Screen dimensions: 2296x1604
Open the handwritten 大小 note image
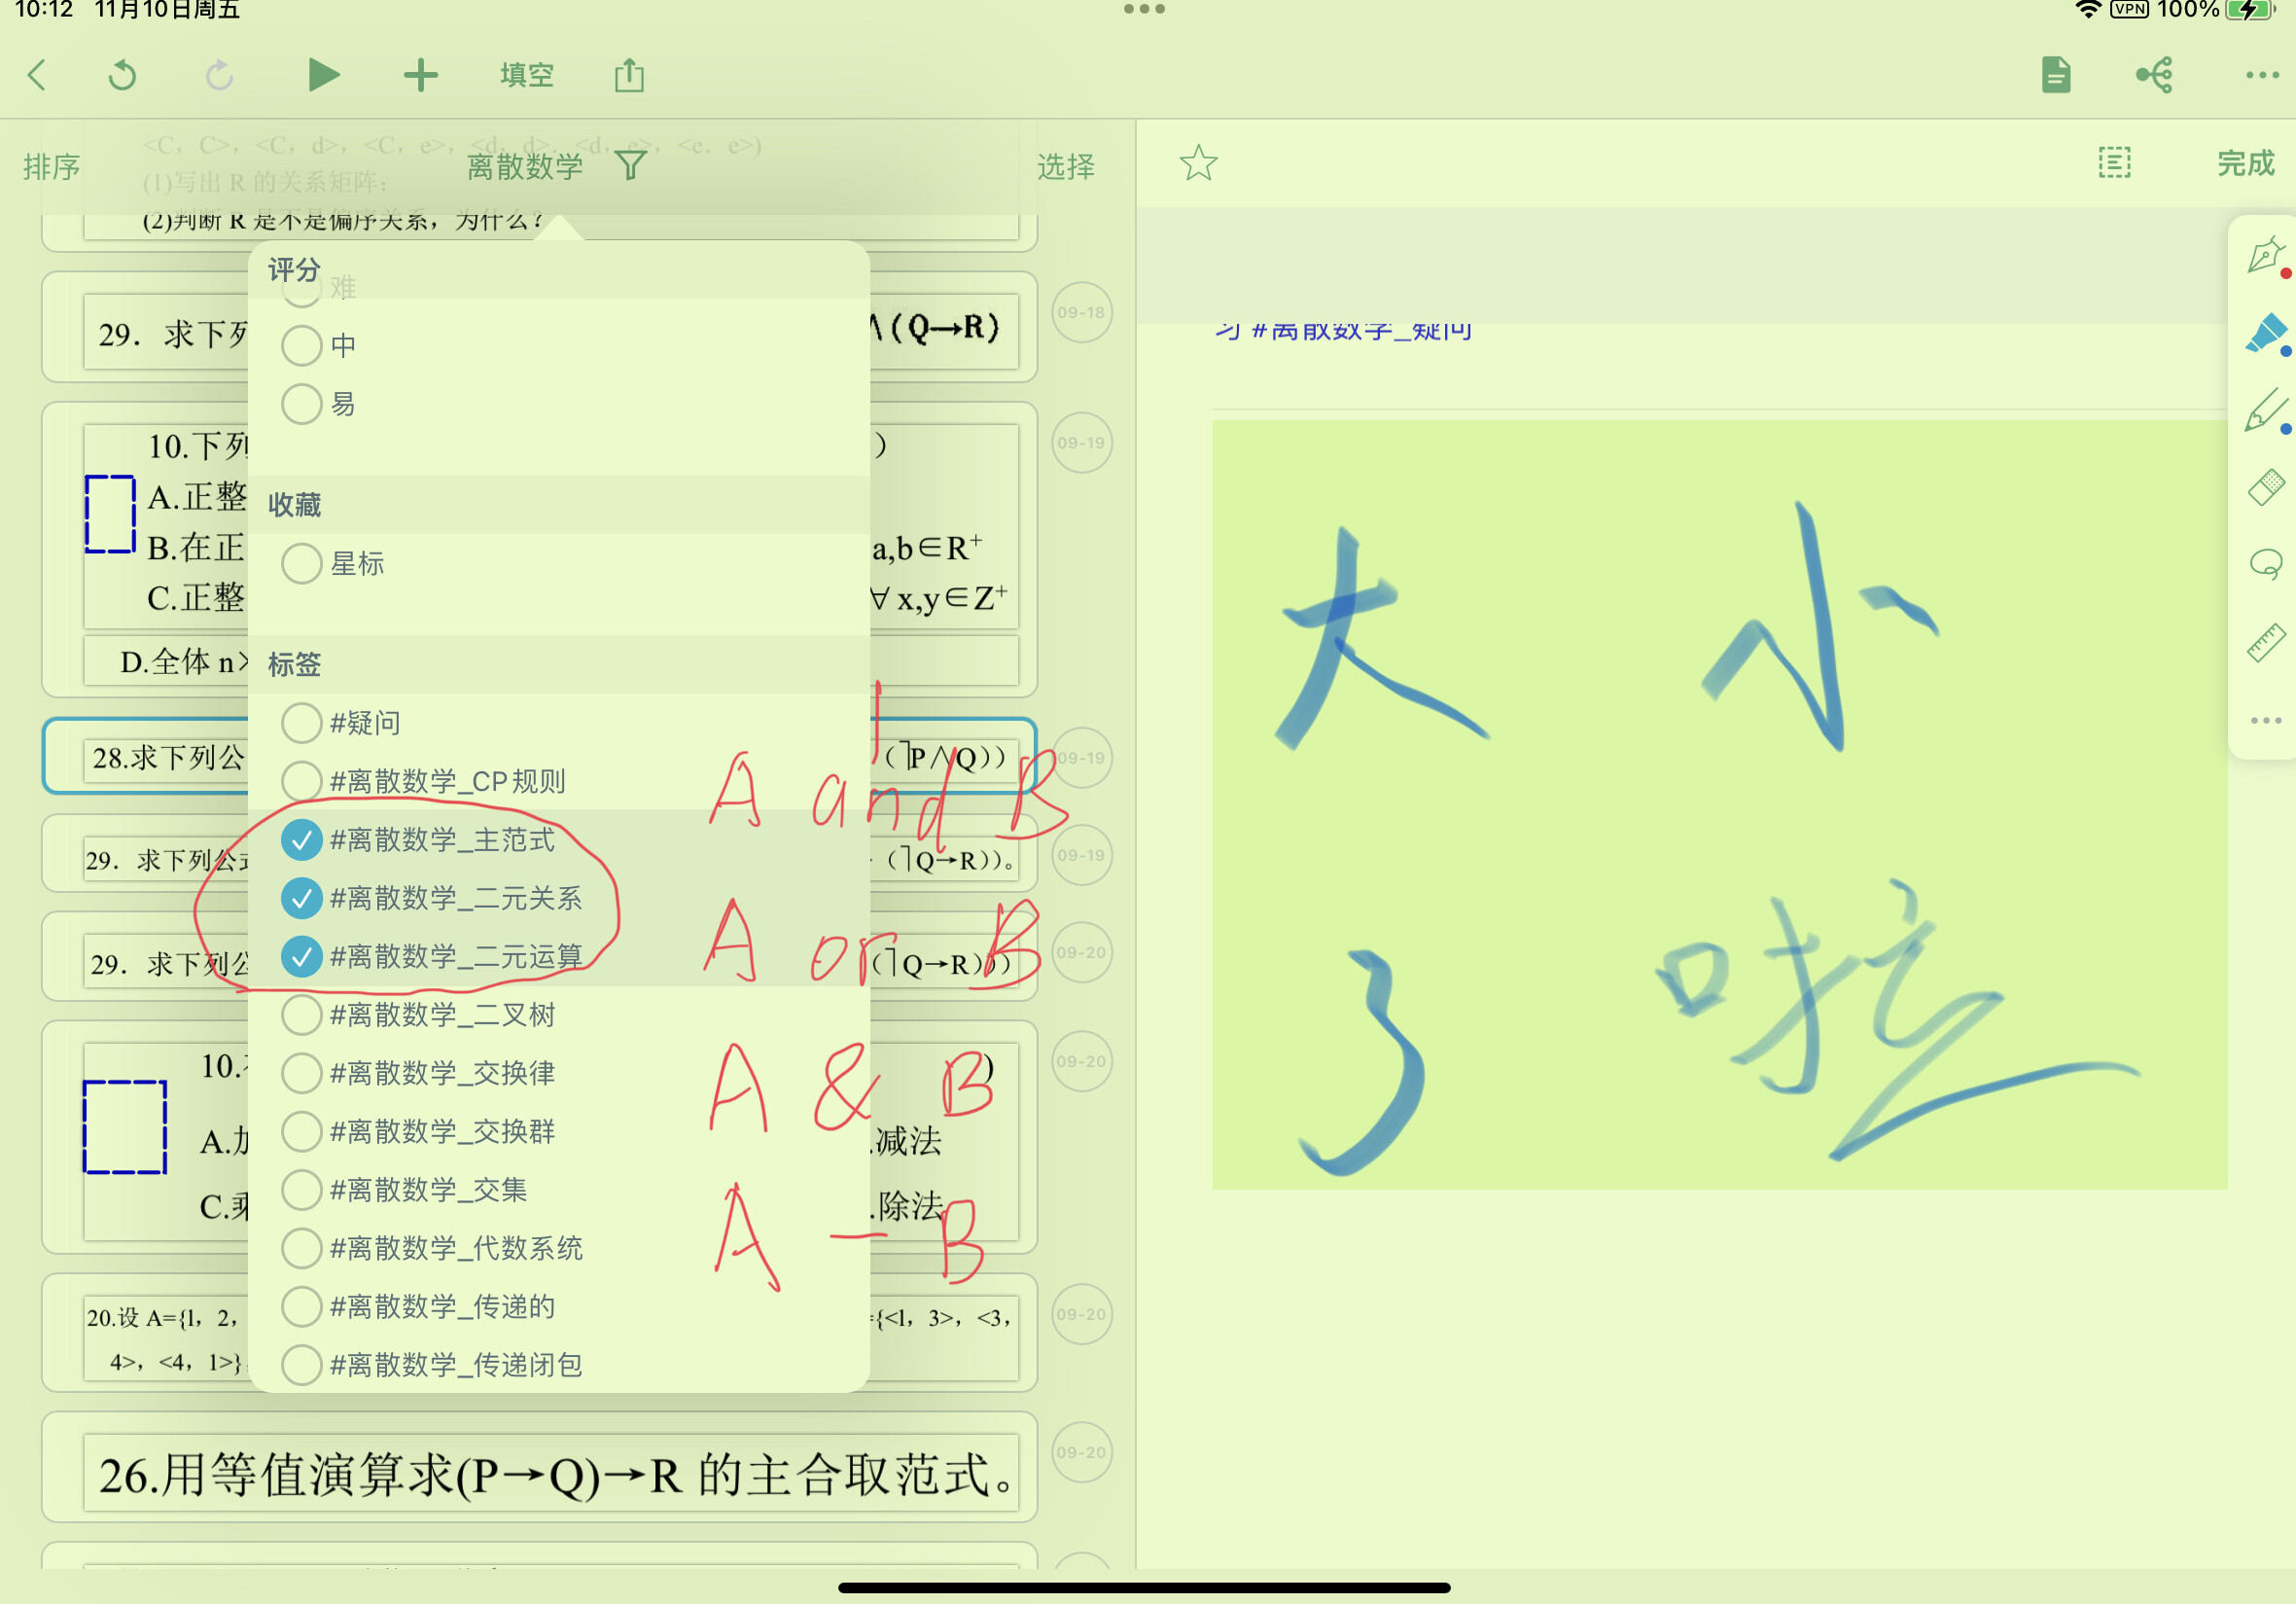[1719, 804]
